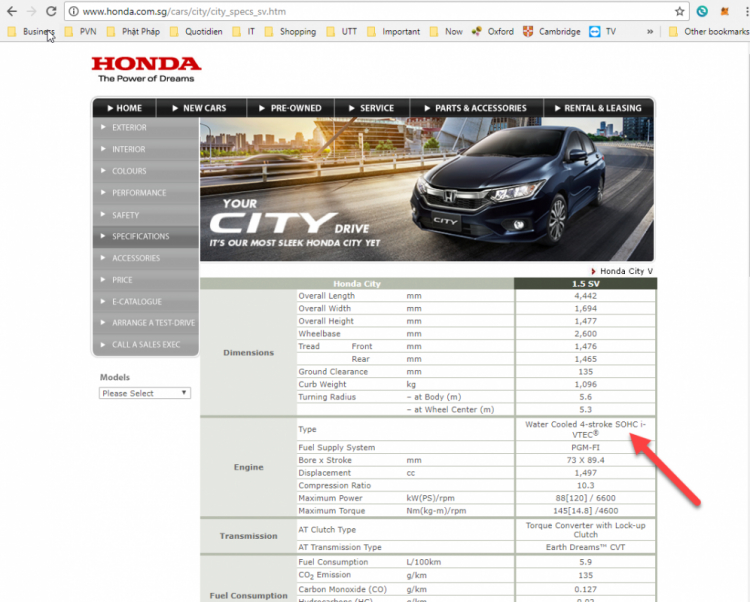Go to the PERFORMANCE sidebar section

point(146,193)
